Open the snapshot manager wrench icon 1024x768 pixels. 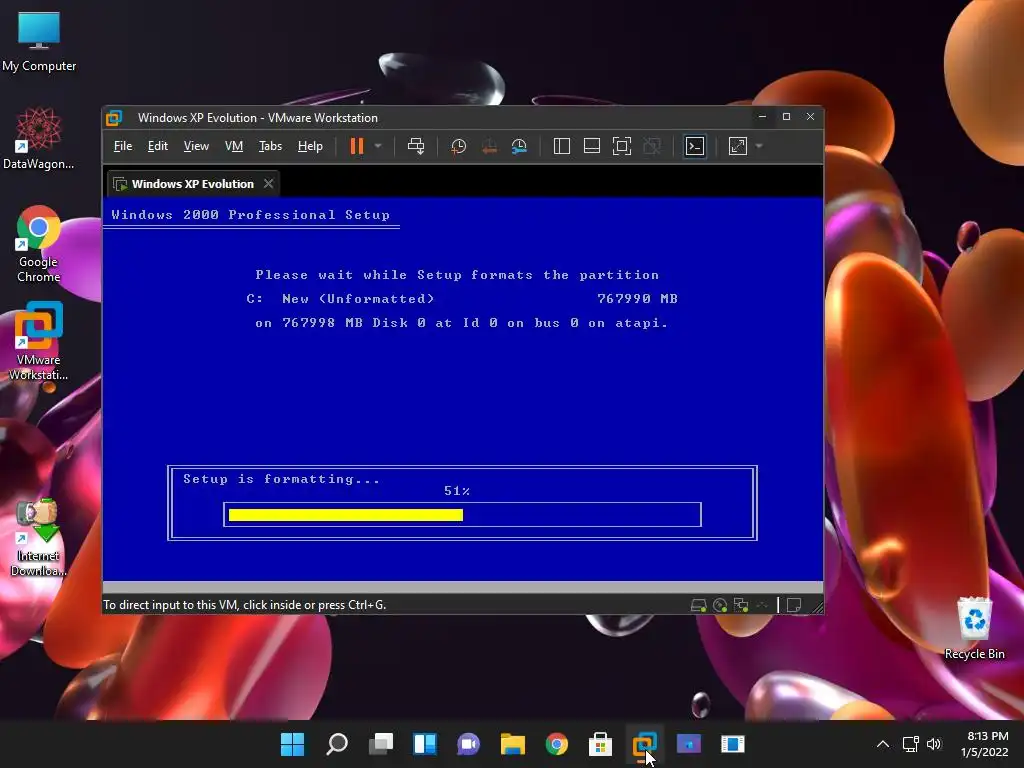(x=519, y=146)
